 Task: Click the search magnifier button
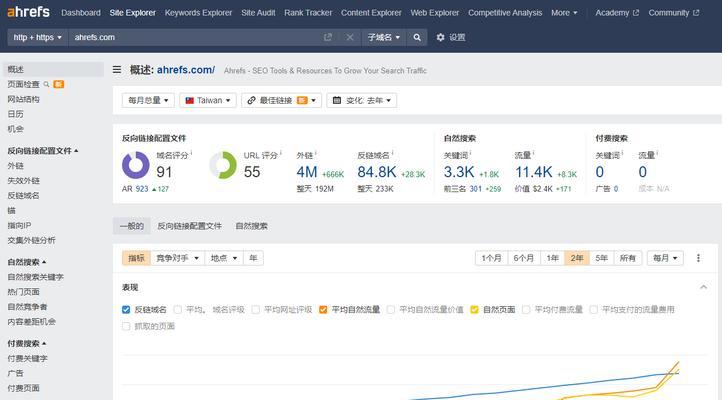coord(417,37)
